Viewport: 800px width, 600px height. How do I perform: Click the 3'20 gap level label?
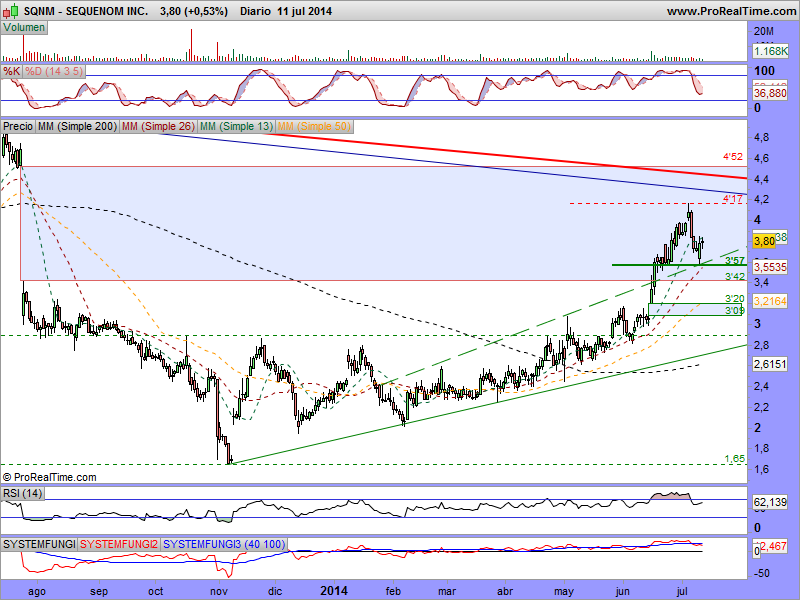tap(735, 298)
